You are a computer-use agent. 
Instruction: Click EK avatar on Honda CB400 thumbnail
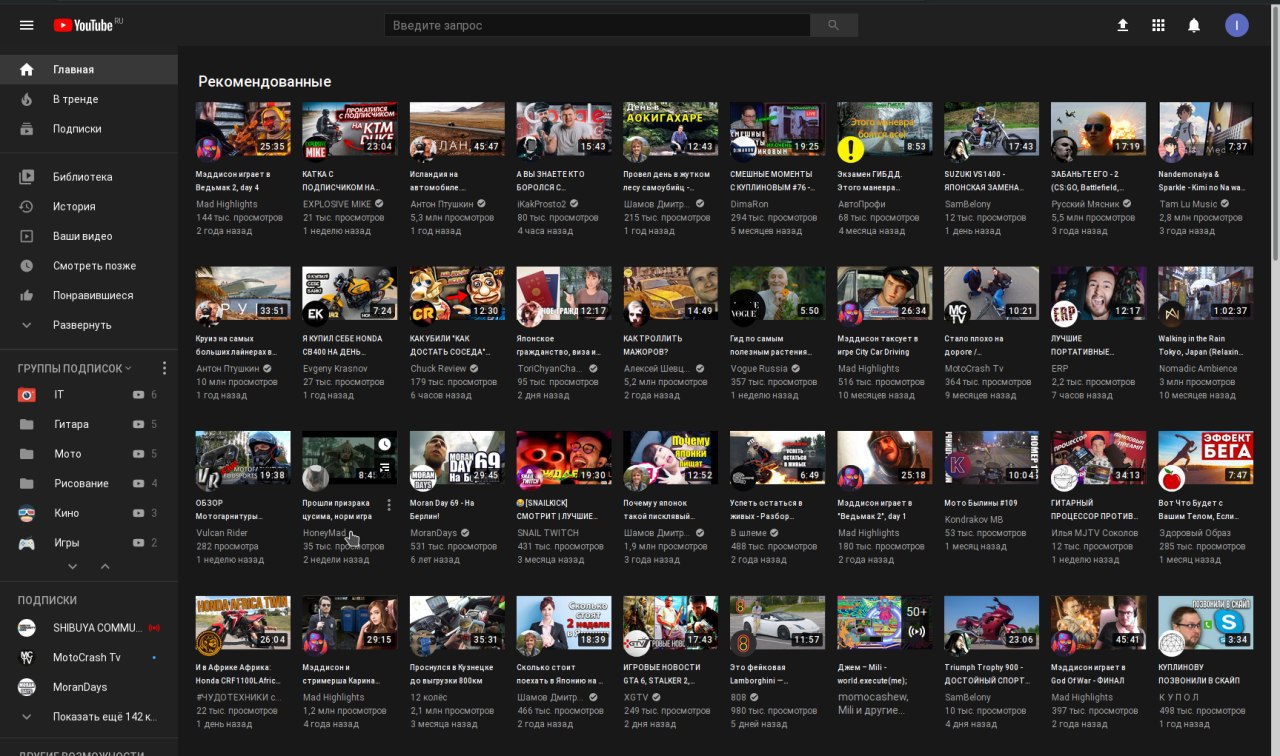[x=316, y=313]
